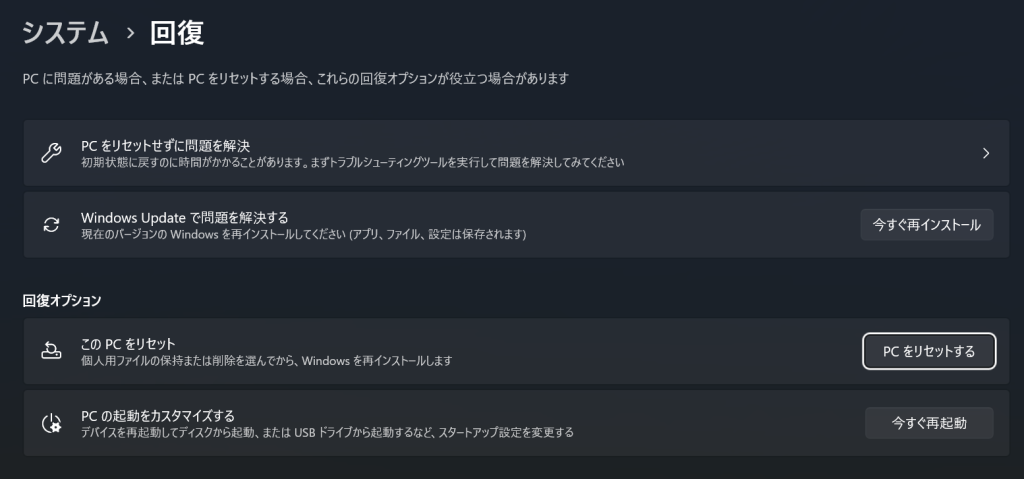1024x479 pixels.
Task: Click the breadcrumb separator arrow after システム
Action: point(129,34)
